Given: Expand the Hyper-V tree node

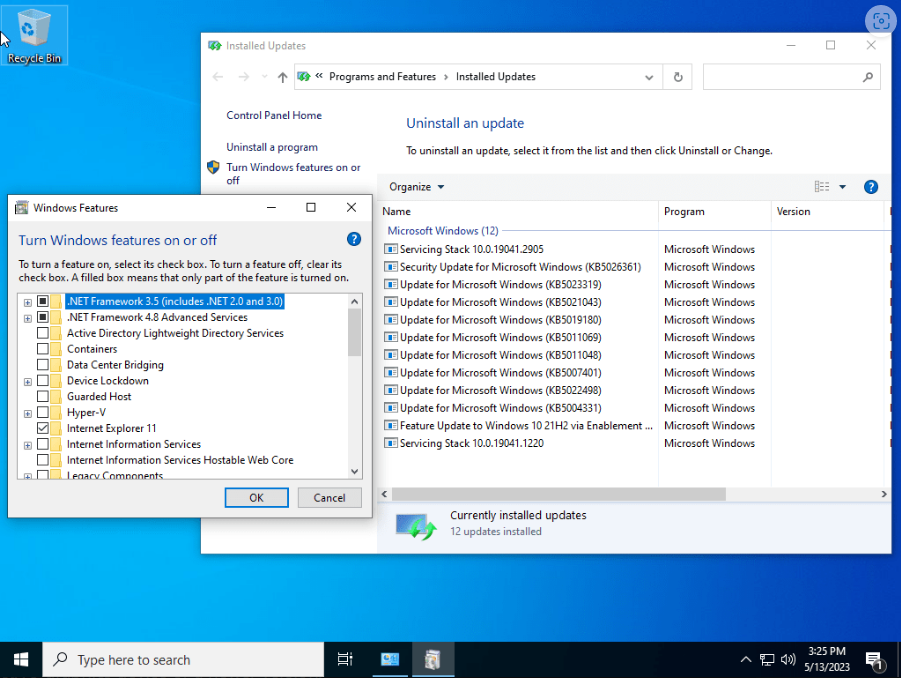Looking at the screenshot, I should coord(28,414).
